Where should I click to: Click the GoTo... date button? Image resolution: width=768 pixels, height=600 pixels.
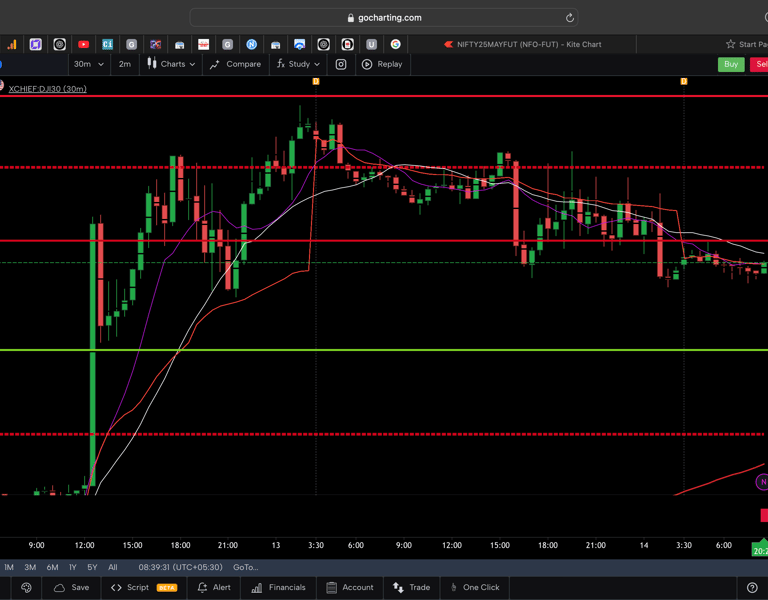click(x=245, y=567)
